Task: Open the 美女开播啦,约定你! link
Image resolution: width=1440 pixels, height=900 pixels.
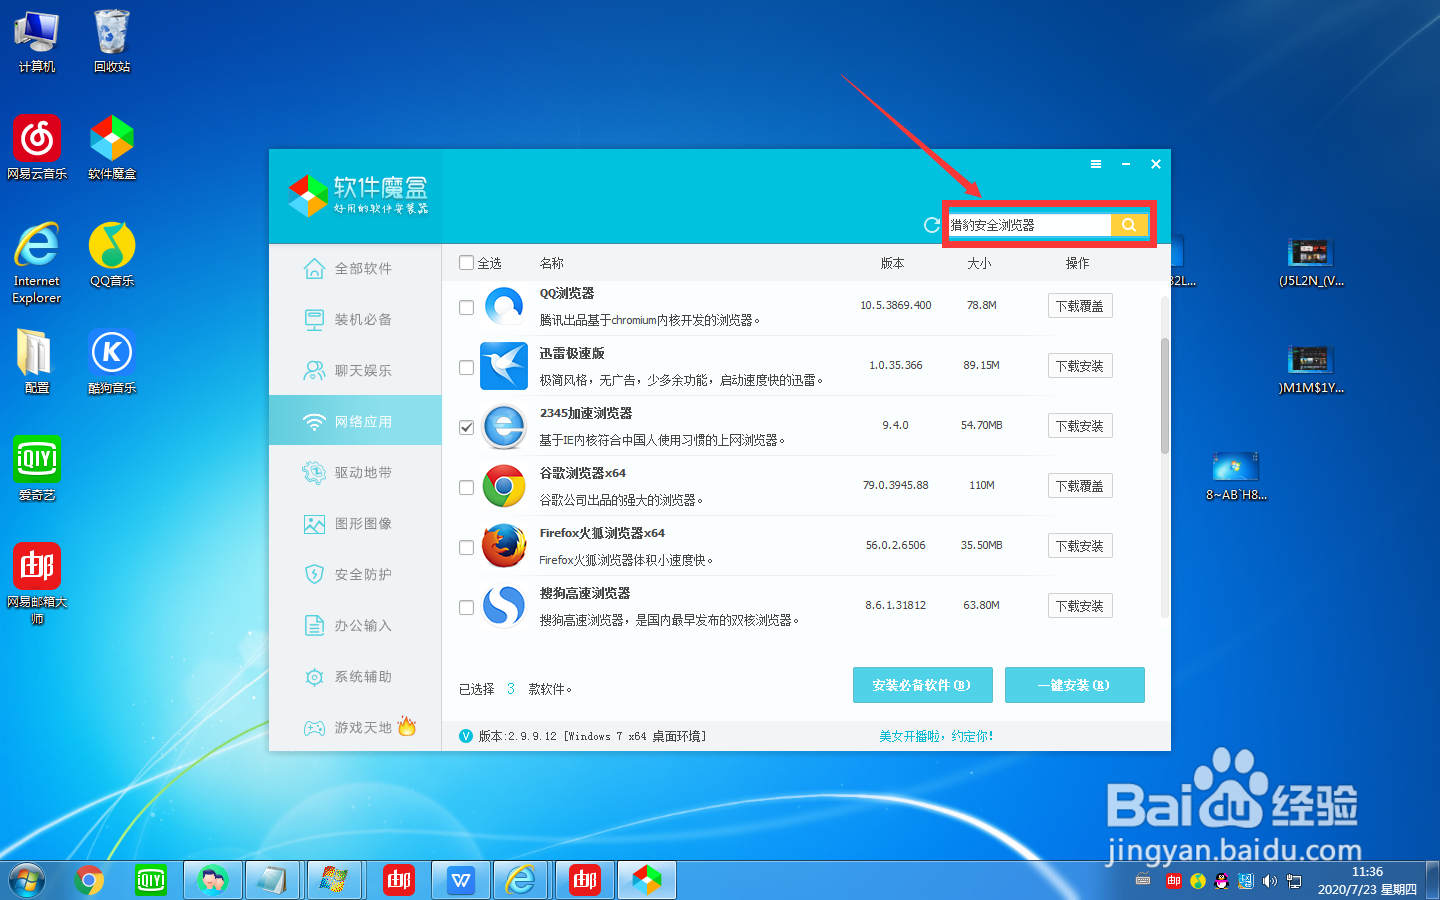Action: tap(936, 736)
